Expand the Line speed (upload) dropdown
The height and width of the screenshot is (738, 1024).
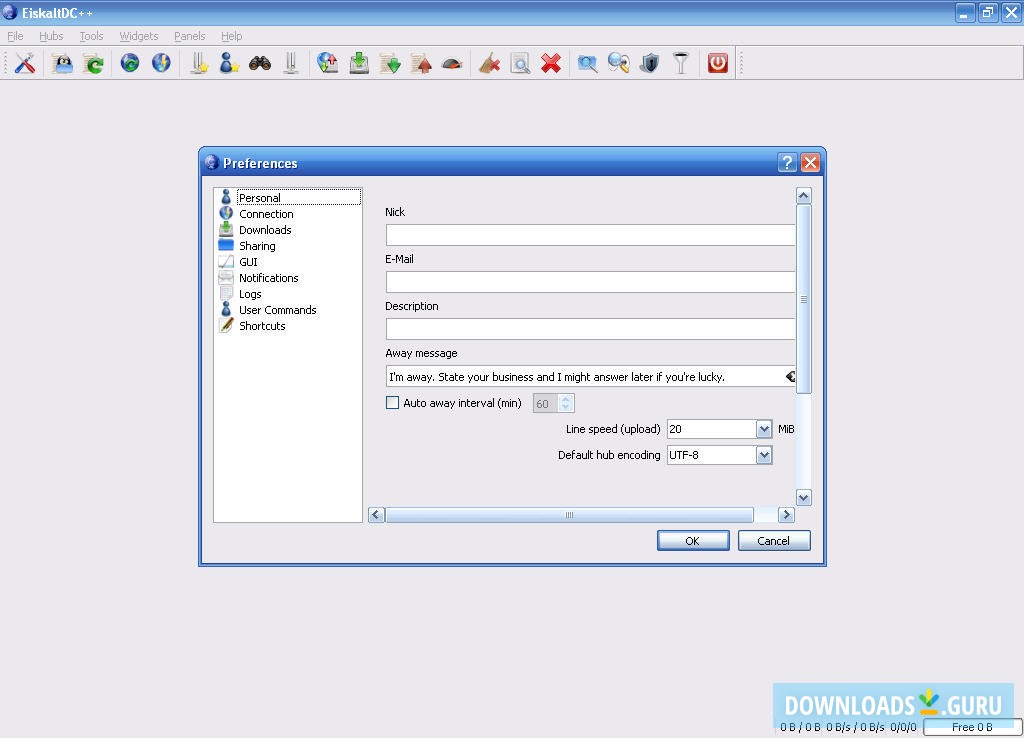coord(764,429)
